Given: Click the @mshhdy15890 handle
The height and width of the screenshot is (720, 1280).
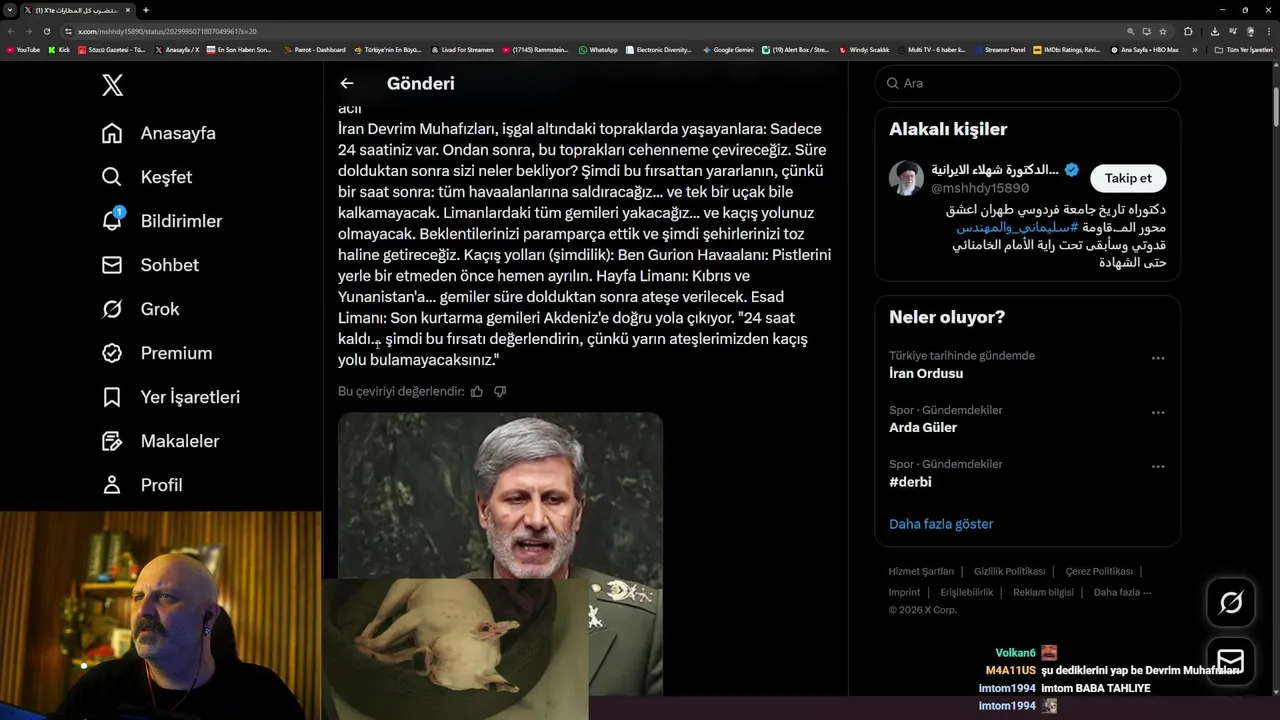Looking at the screenshot, I should pos(980,188).
